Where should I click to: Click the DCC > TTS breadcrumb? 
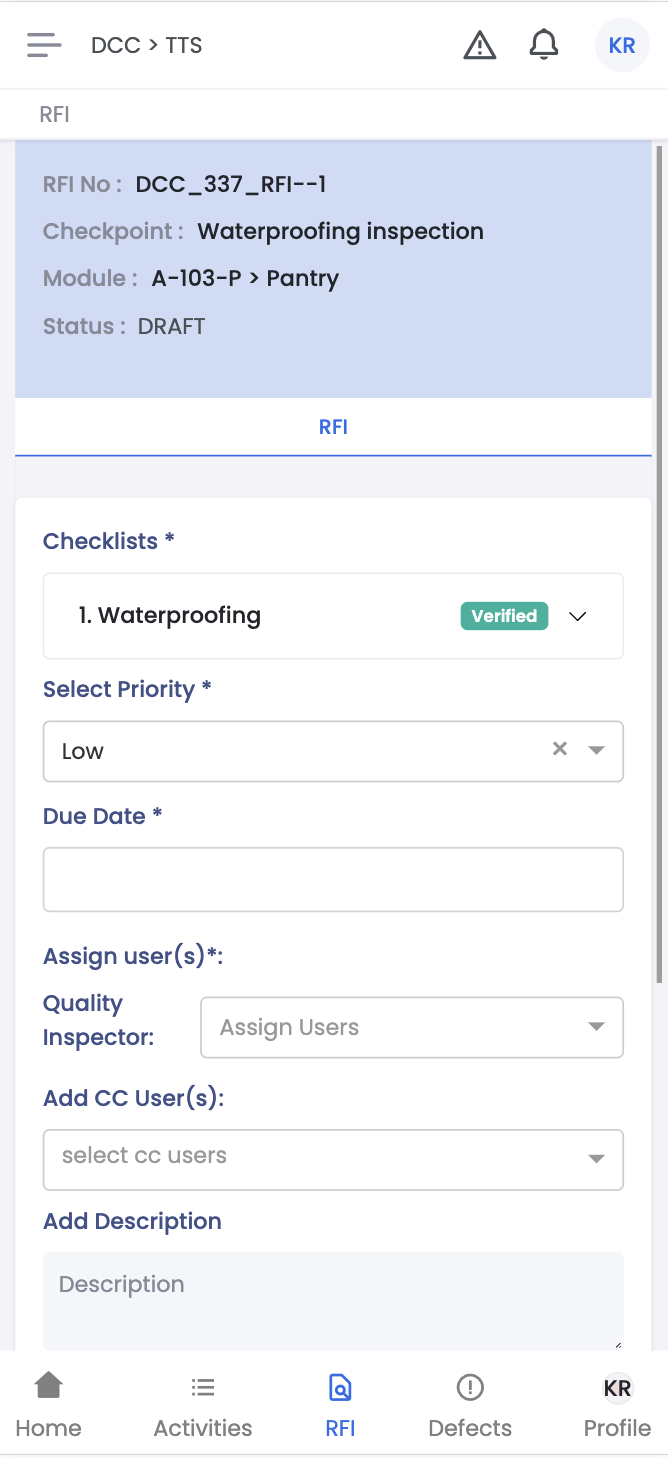[x=147, y=46]
